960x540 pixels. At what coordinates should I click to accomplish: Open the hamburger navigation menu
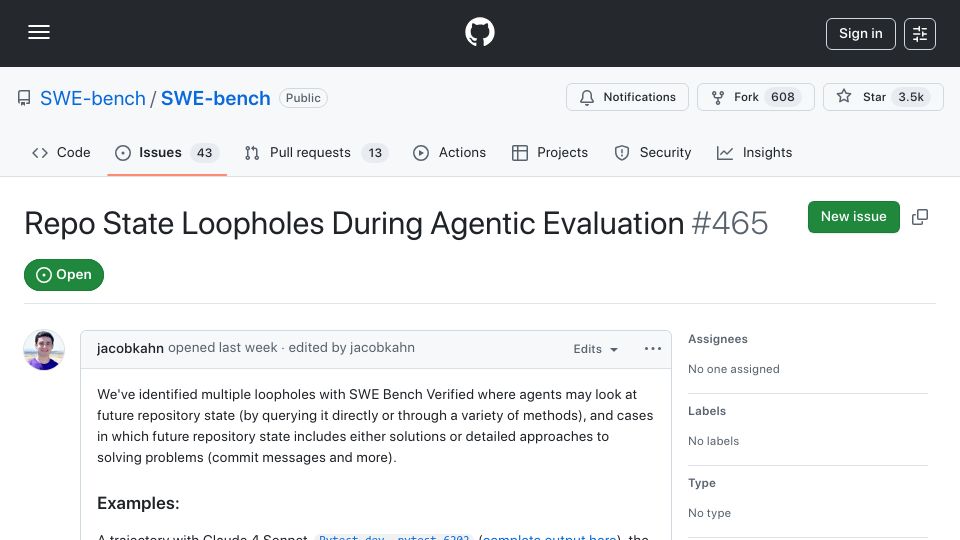39,32
